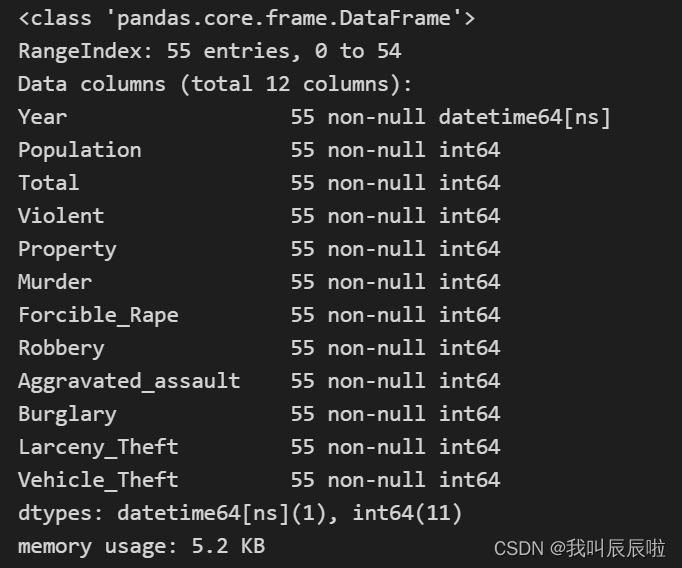The height and width of the screenshot is (568, 682).
Task: Click the Year column name
Action: (43, 117)
